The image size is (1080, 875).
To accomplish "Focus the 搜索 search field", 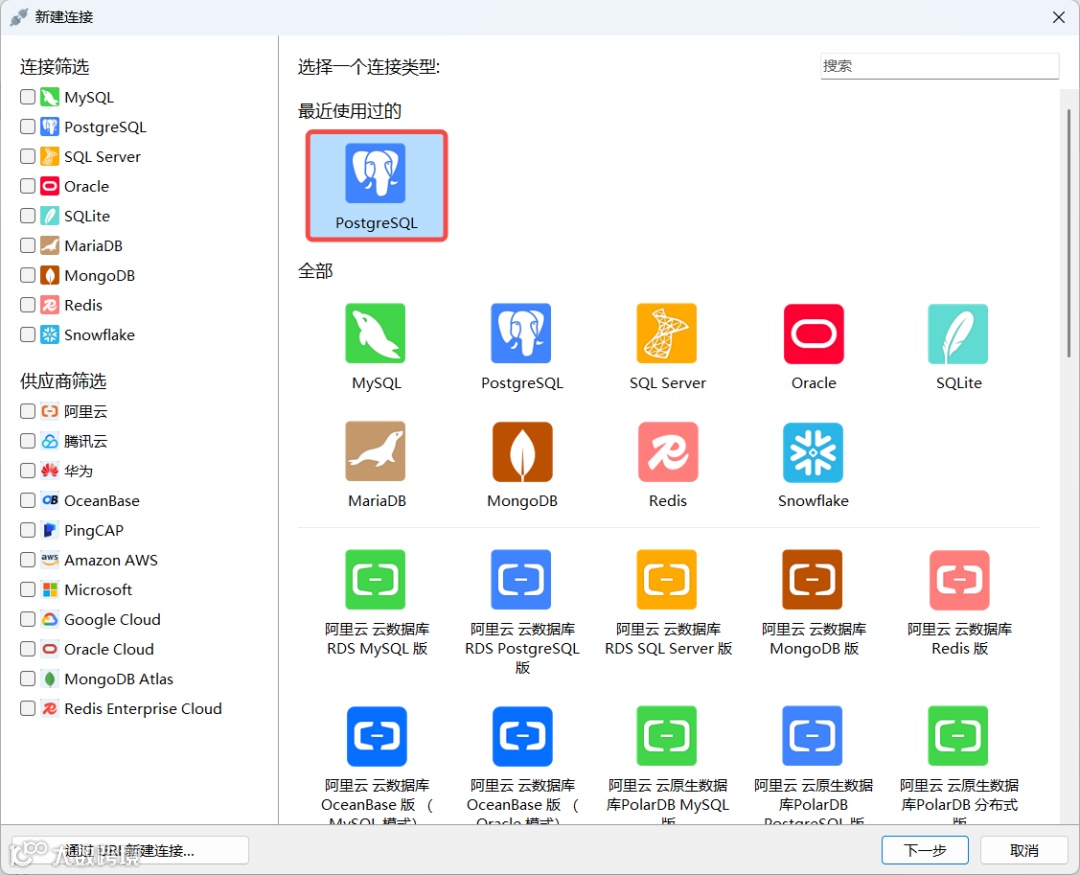I will click(939, 66).
